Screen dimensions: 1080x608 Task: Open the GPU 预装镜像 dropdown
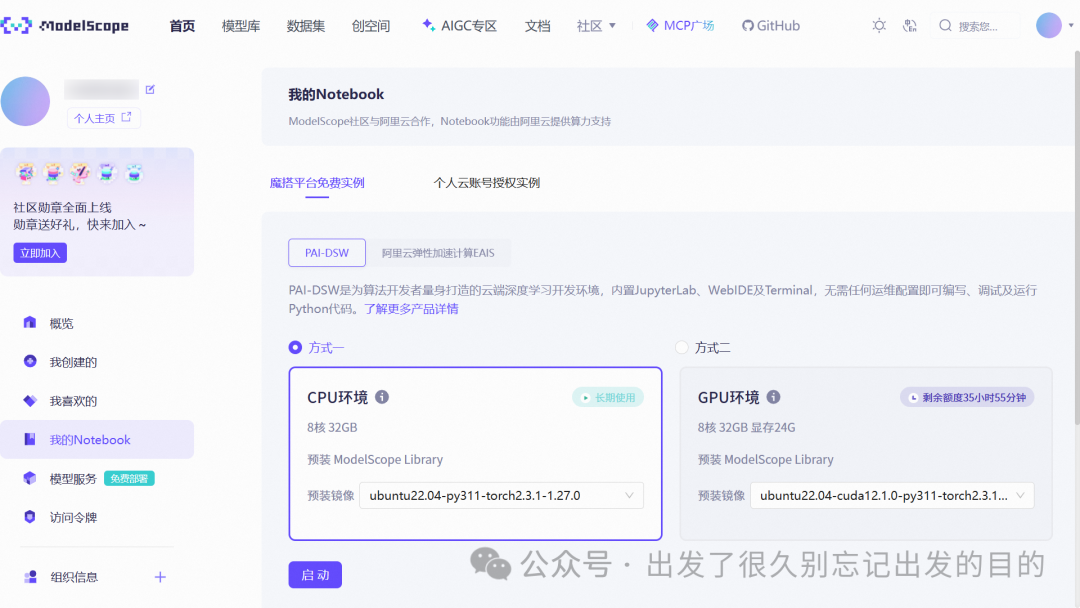tap(892, 495)
